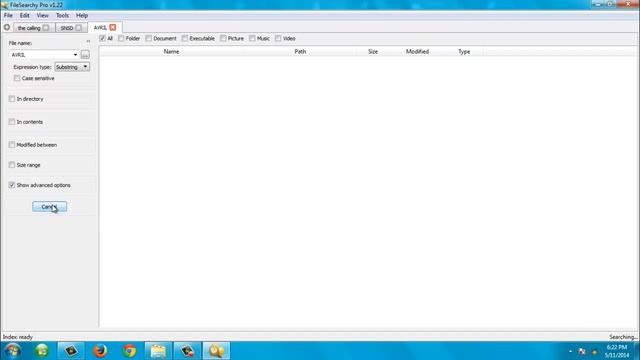Open the Tools menu

click(x=62, y=15)
